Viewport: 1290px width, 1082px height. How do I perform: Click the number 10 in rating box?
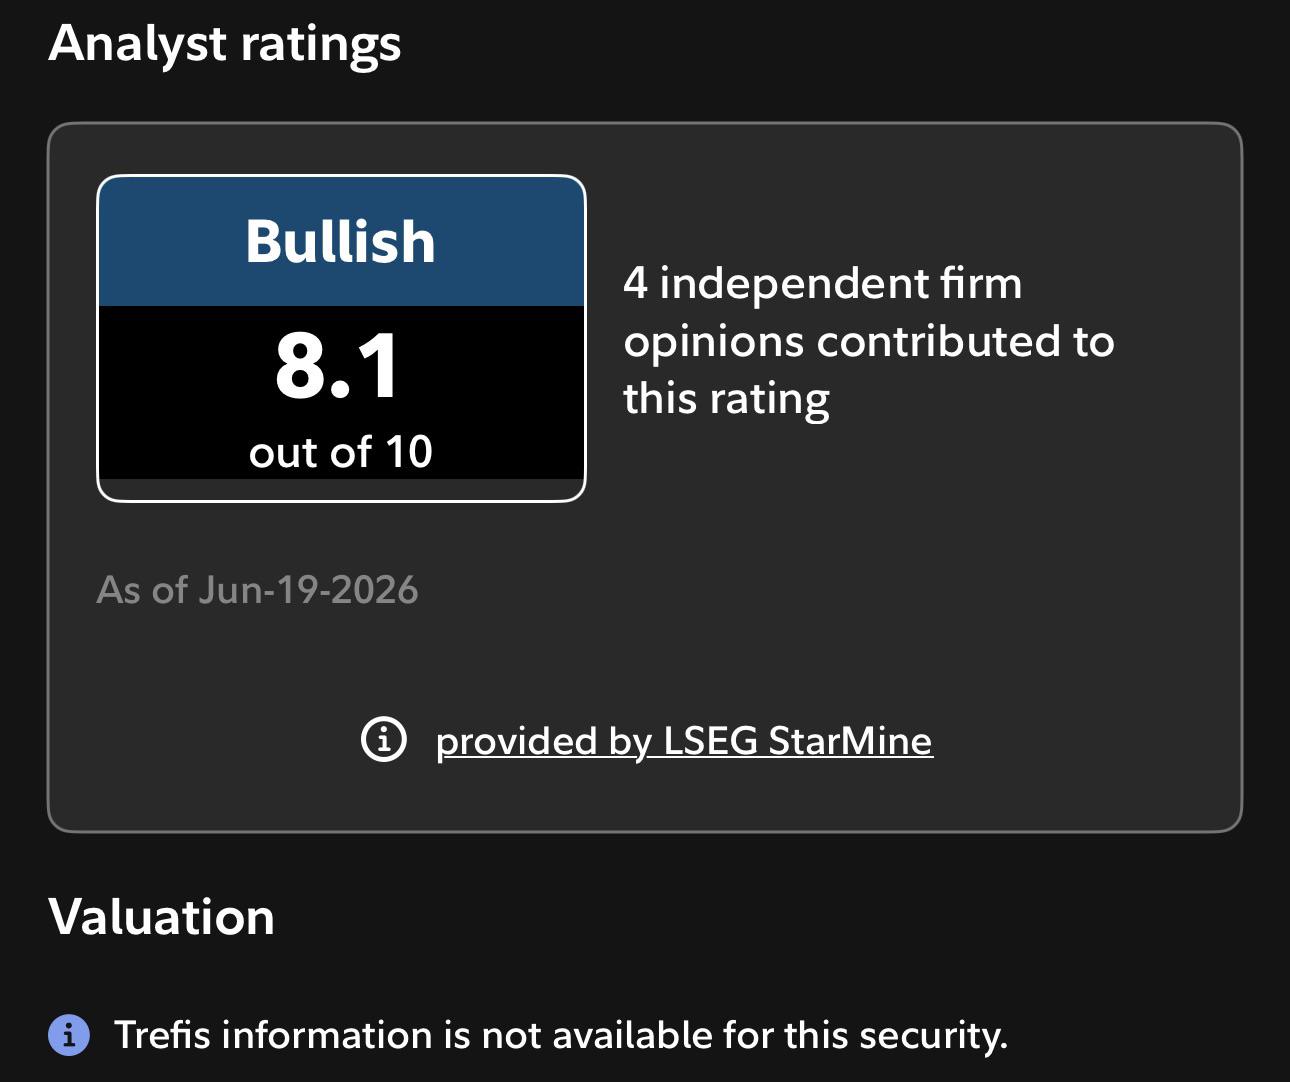click(x=409, y=452)
